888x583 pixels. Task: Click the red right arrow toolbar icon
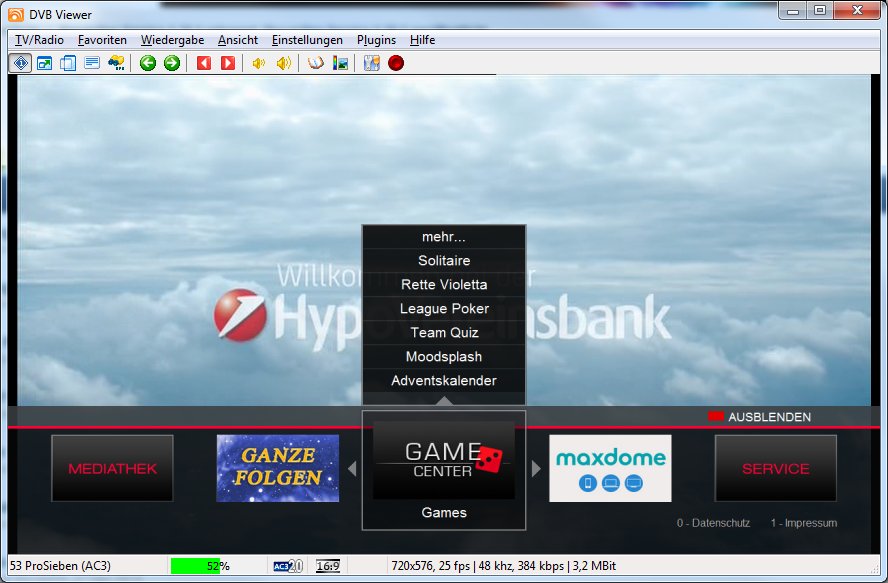(x=228, y=63)
